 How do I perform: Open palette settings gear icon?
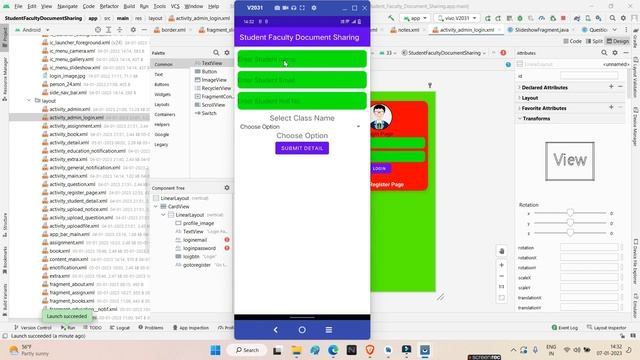click(227, 53)
